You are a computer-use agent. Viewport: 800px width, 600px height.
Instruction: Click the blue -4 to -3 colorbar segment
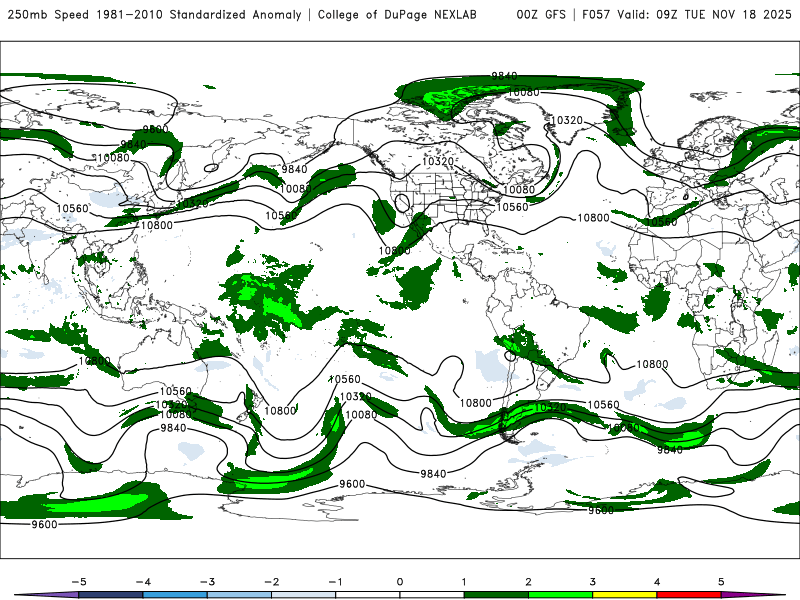(175, 595)
